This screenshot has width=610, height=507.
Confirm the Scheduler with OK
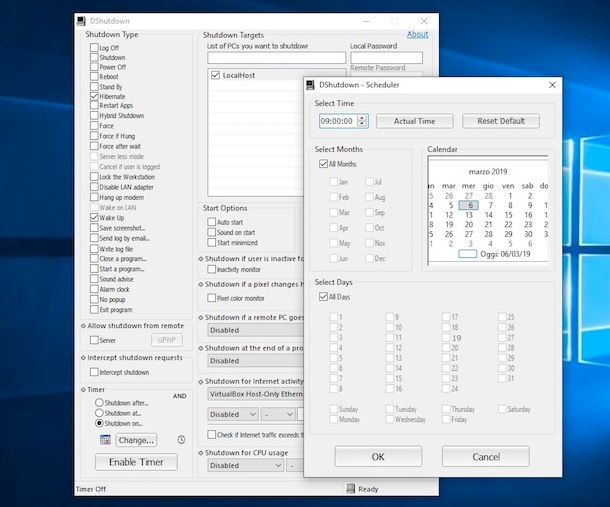(x=378, y=456)
